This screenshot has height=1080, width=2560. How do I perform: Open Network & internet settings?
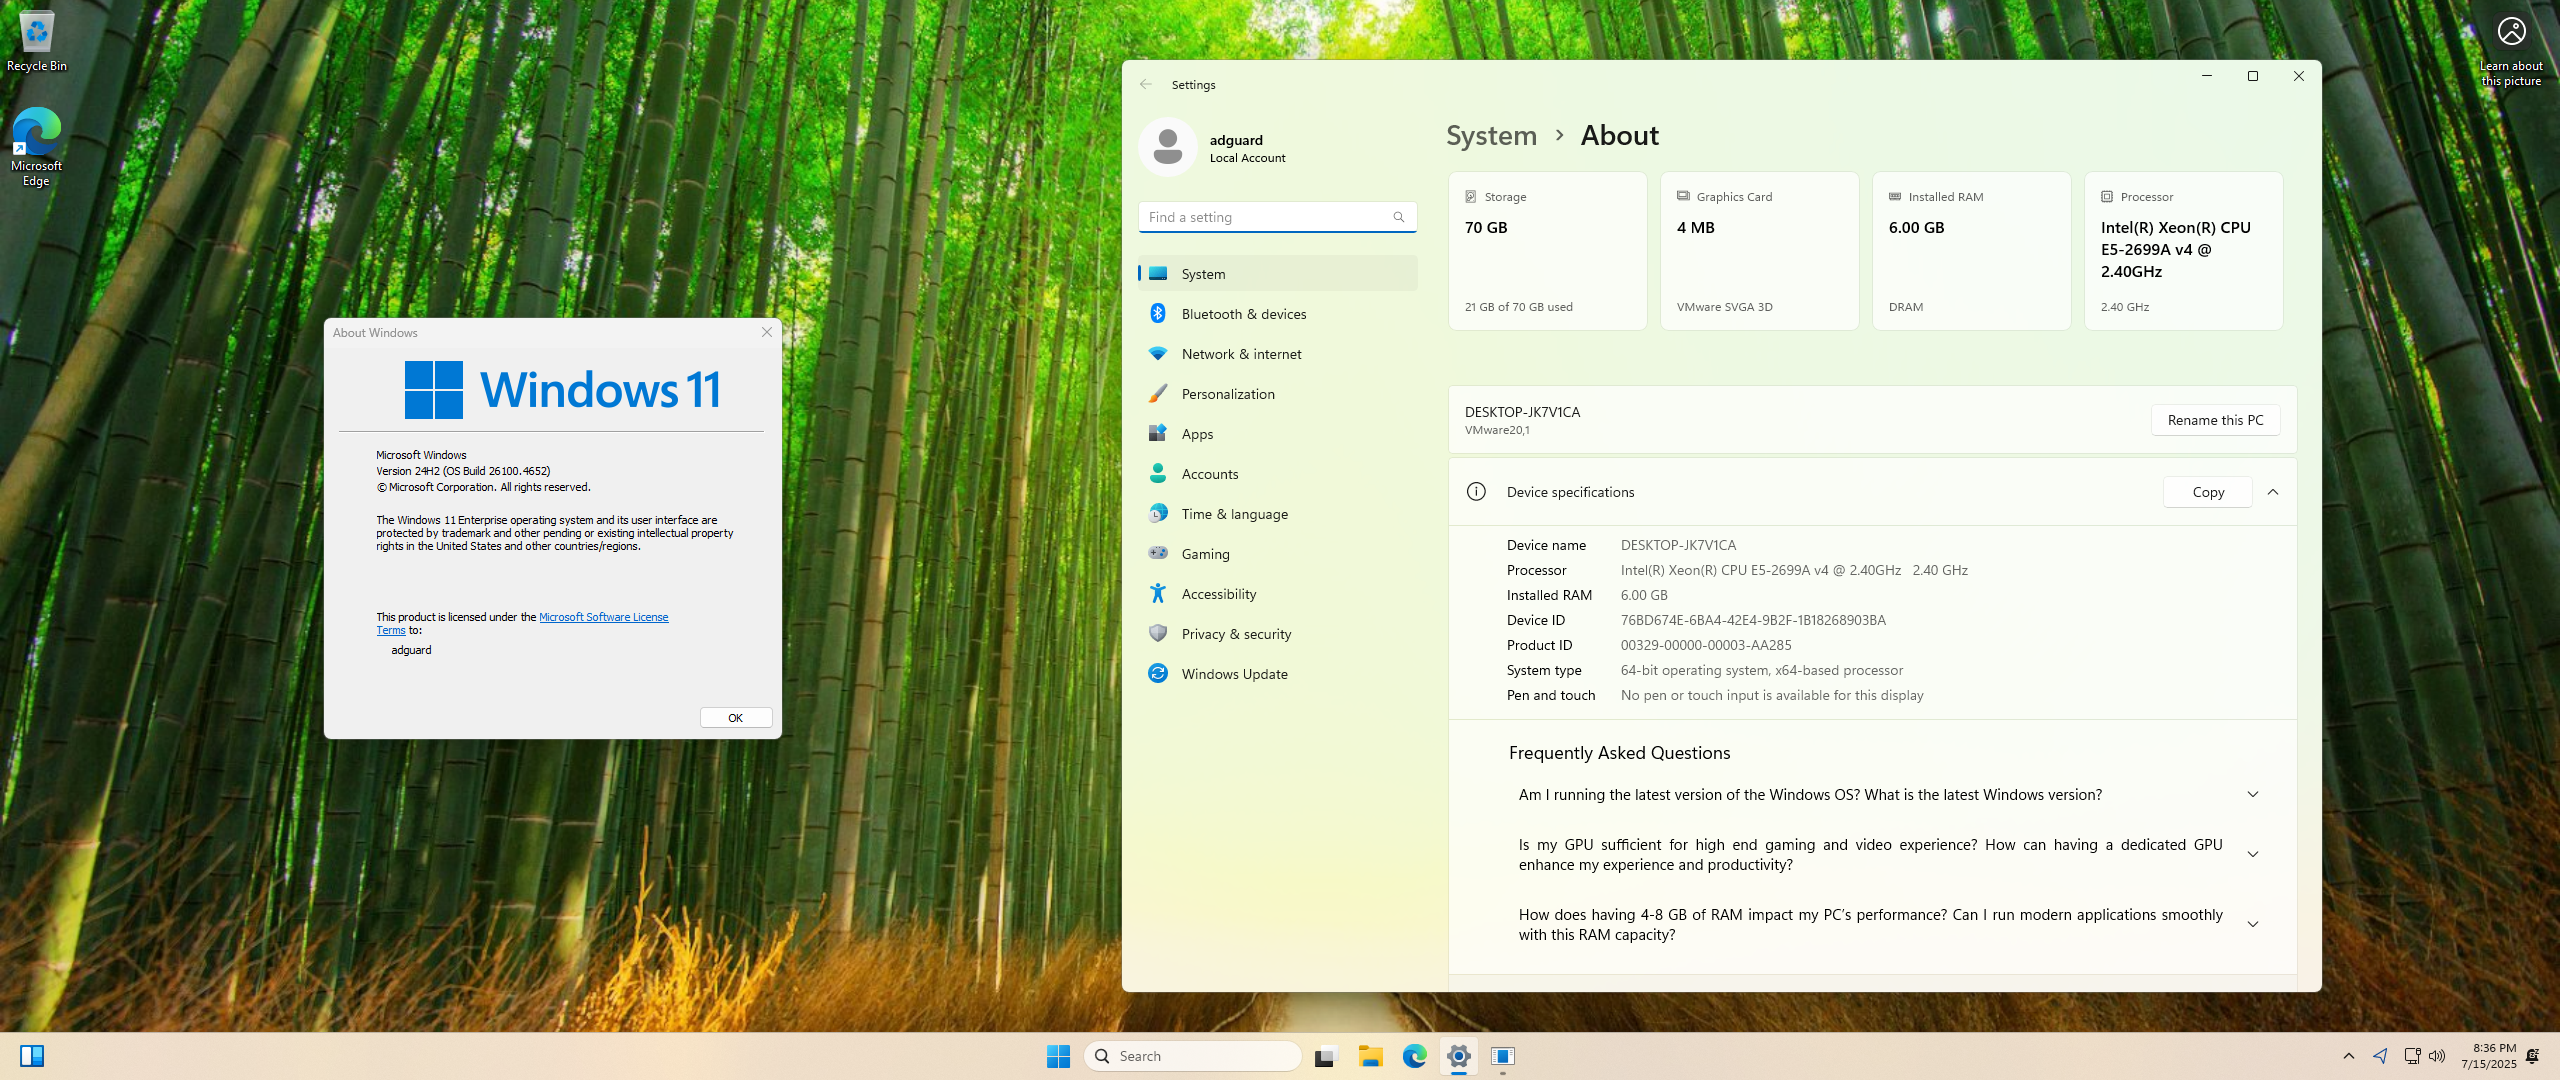point(1278,354)
